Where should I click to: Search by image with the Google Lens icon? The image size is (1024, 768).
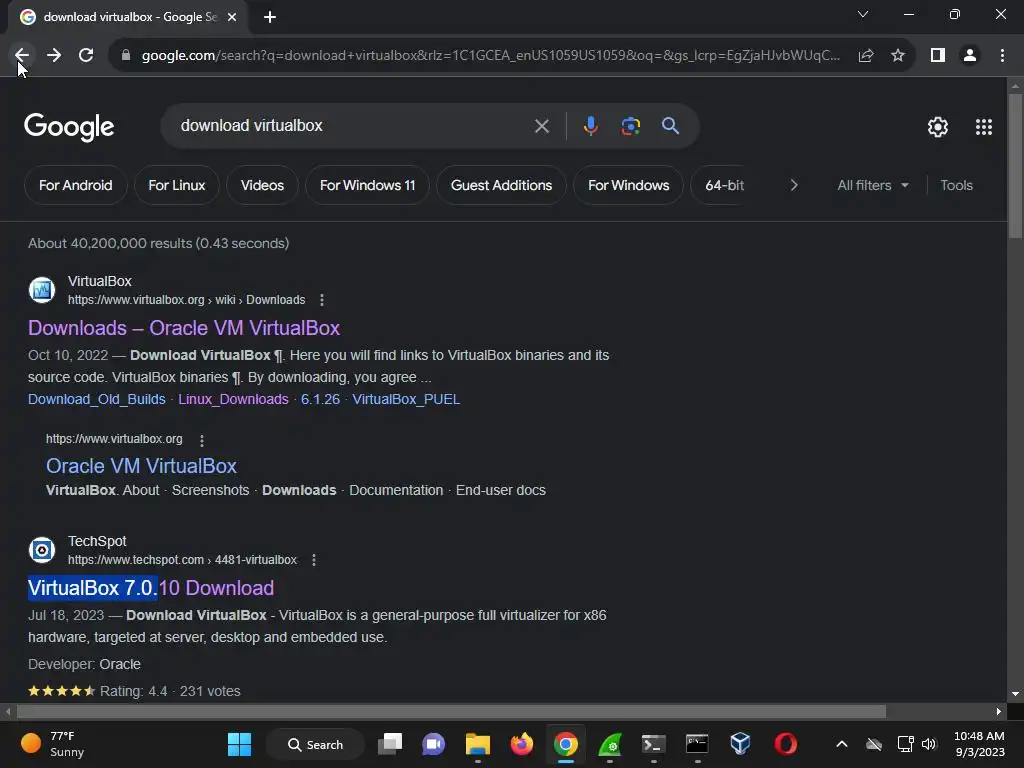[630, 126]
